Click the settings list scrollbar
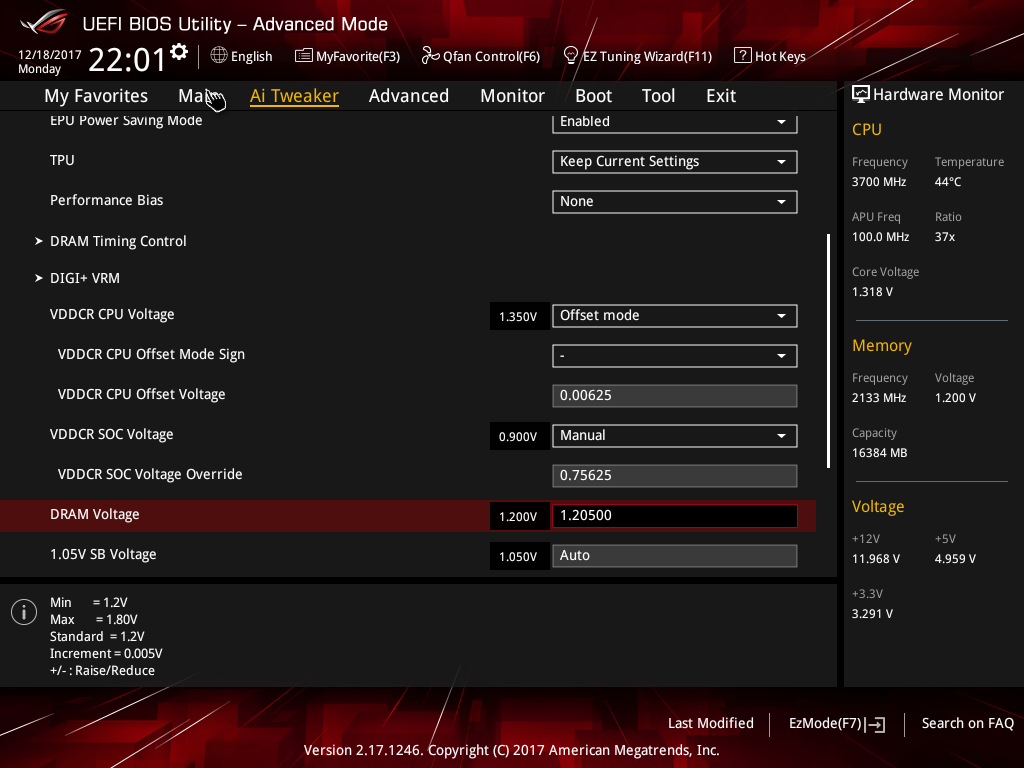 (828, 351)
